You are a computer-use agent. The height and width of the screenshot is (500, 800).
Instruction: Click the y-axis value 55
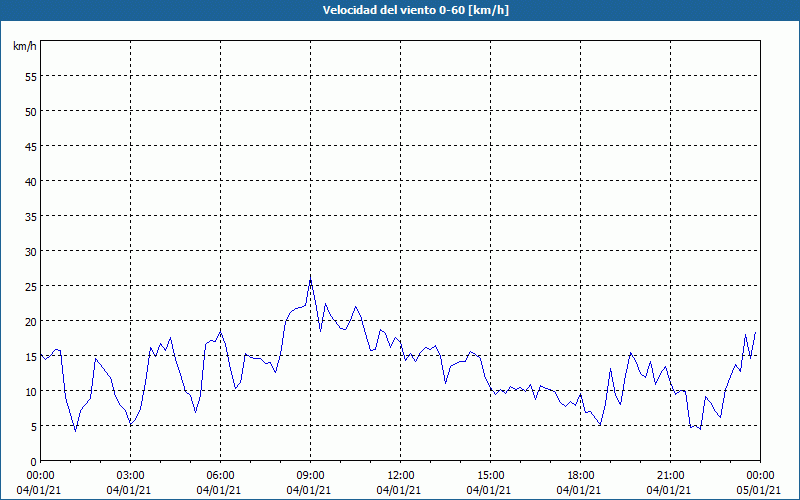(31, 77)
